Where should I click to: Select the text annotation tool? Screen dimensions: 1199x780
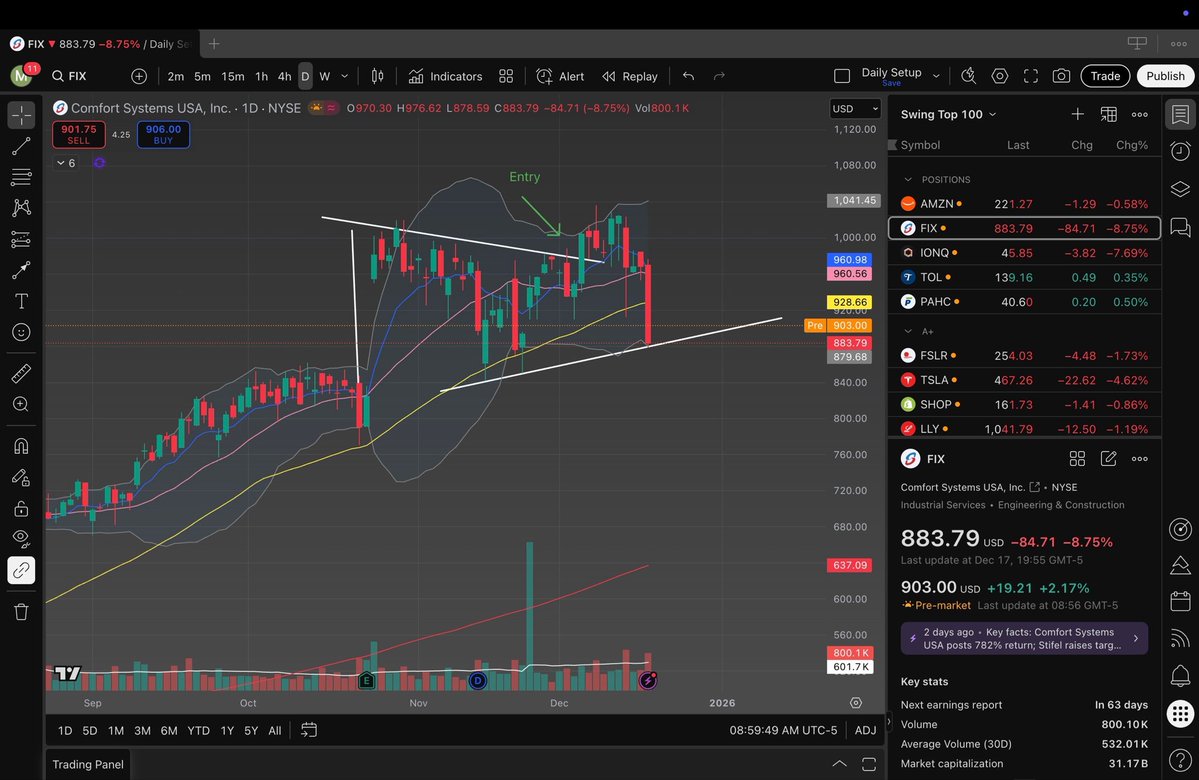21,301
